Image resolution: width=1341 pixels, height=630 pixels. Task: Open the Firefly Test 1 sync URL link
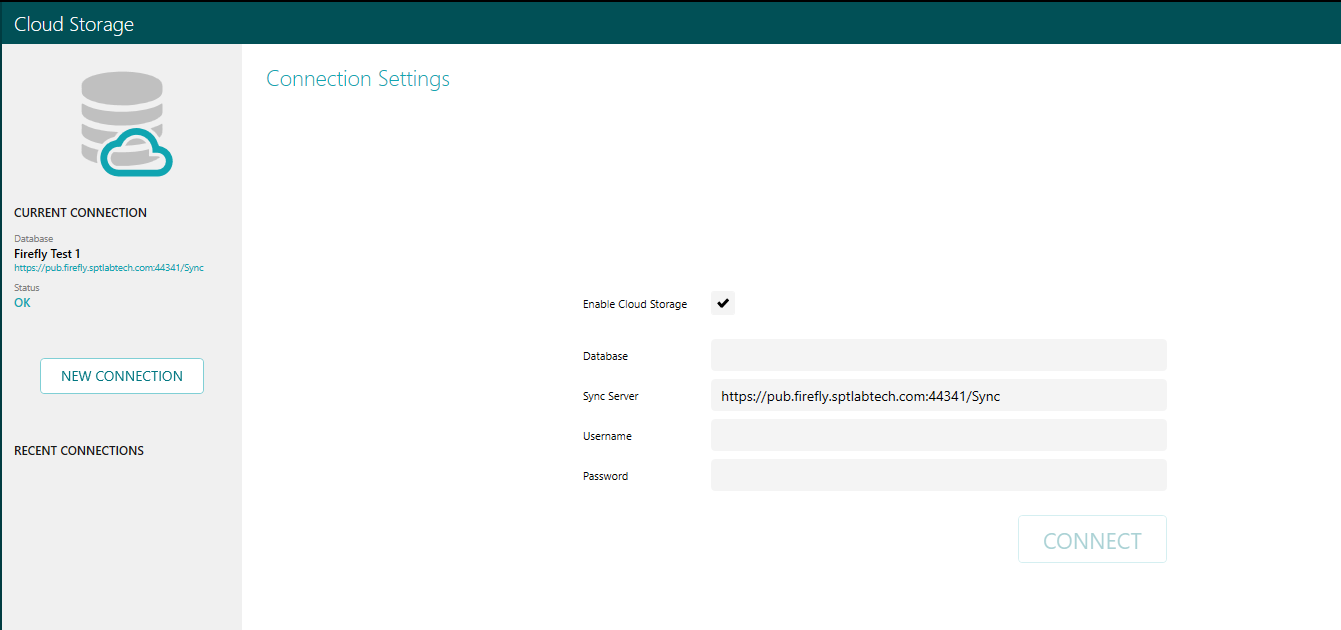point(108,267)
